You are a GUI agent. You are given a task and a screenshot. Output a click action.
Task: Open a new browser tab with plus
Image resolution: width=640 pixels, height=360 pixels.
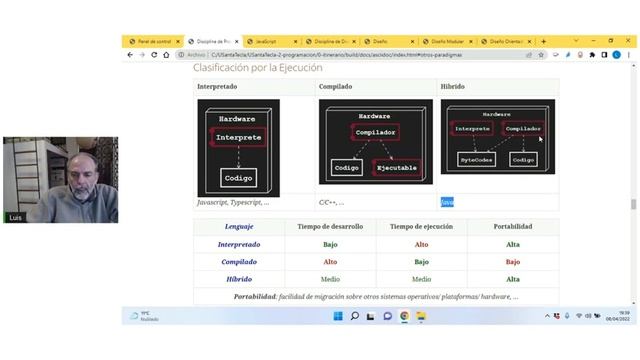click(543, 41)
